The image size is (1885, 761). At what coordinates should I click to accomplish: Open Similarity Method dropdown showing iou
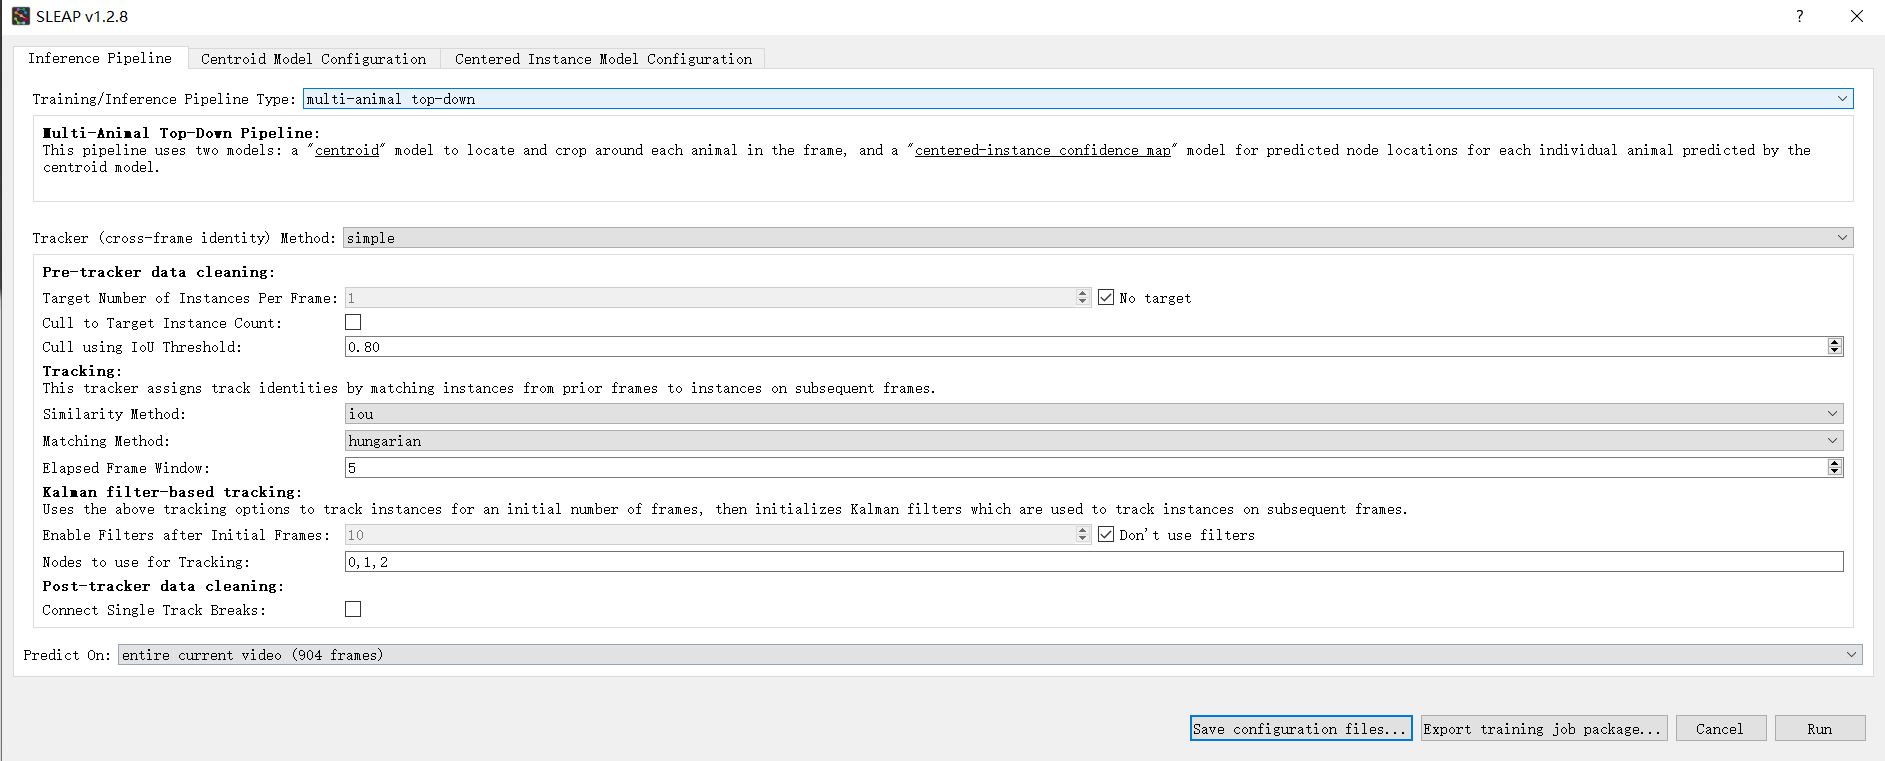[1094, 413]
